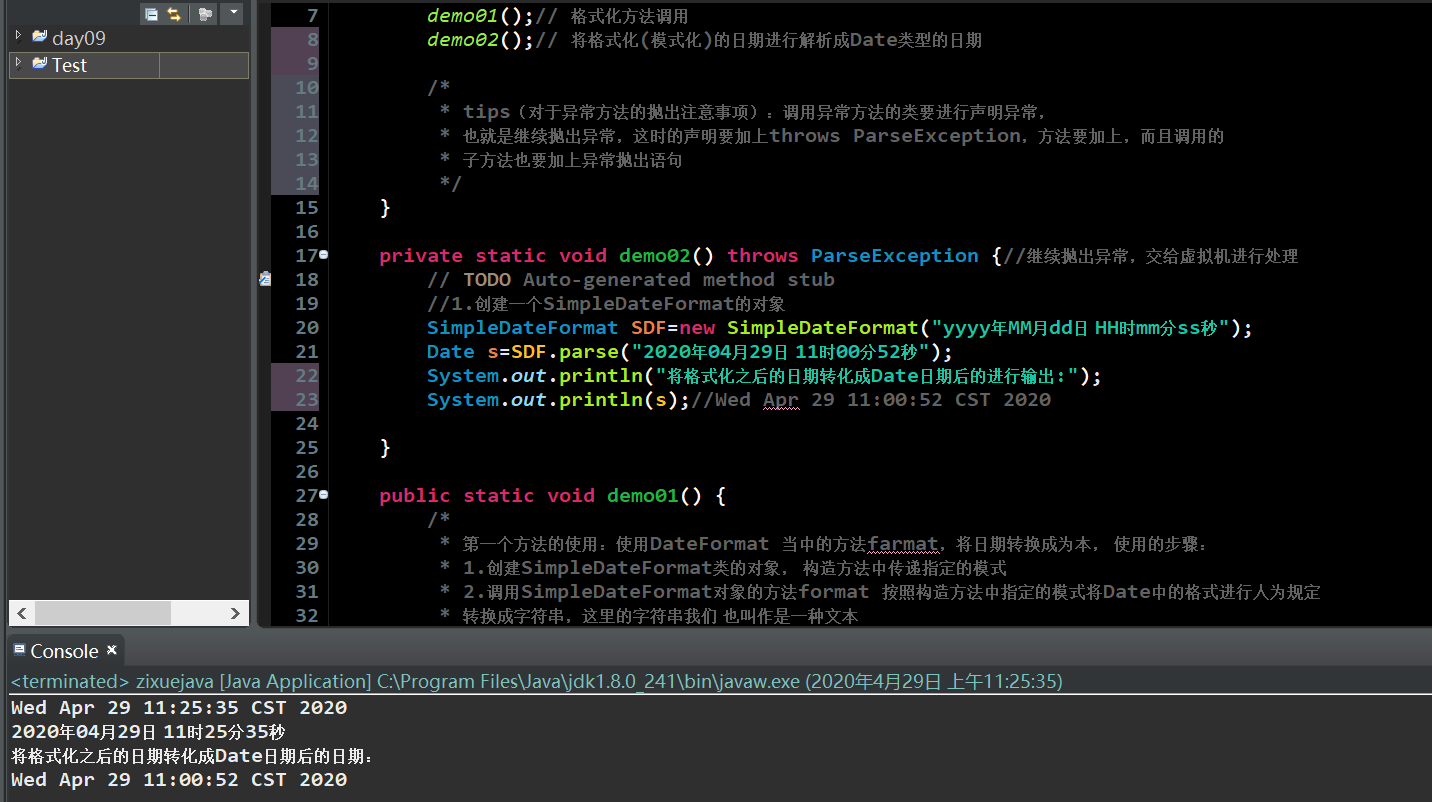The height and width of the screenshot is (802, 1432).
Task: Click line number 15 in the gutter
Action: click(306, 208)
